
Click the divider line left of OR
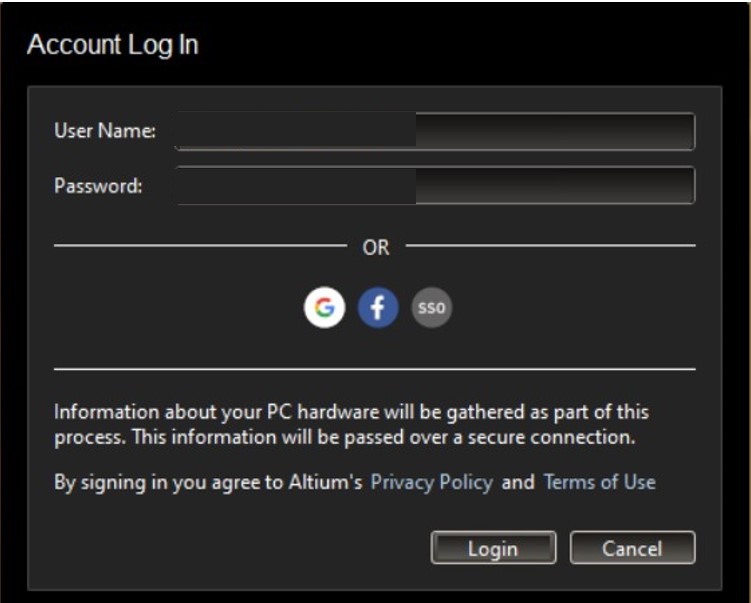(x=200, y=245)
